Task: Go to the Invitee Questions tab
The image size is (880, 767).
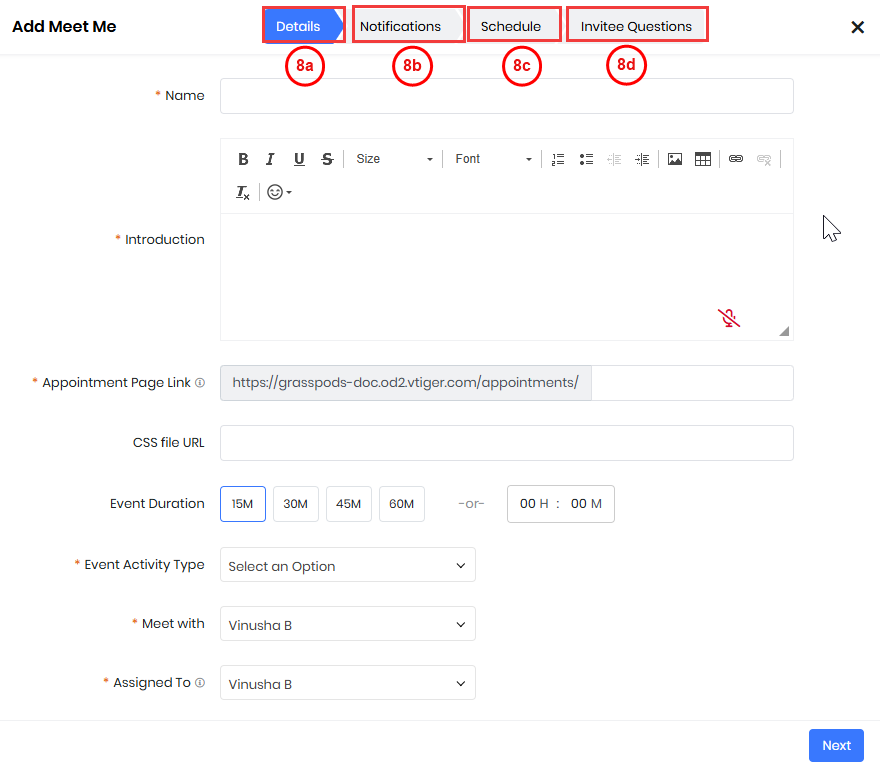Action: point(636,26)
